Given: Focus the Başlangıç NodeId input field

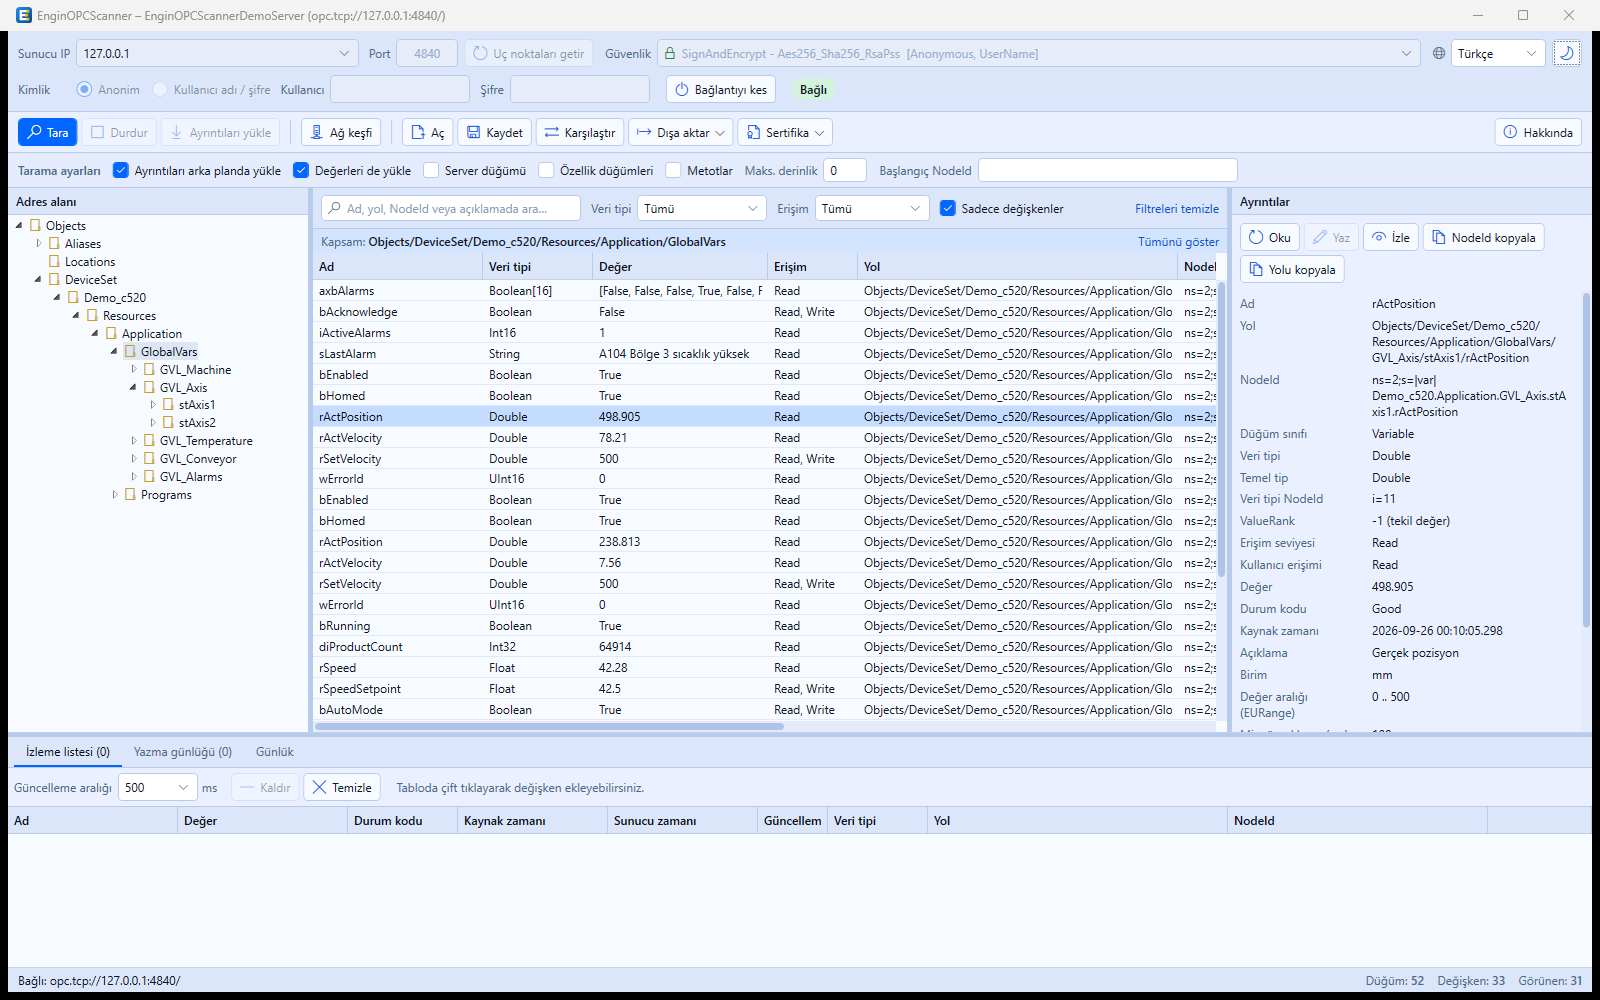Looking at the screenshot, I should point(1108,170).
